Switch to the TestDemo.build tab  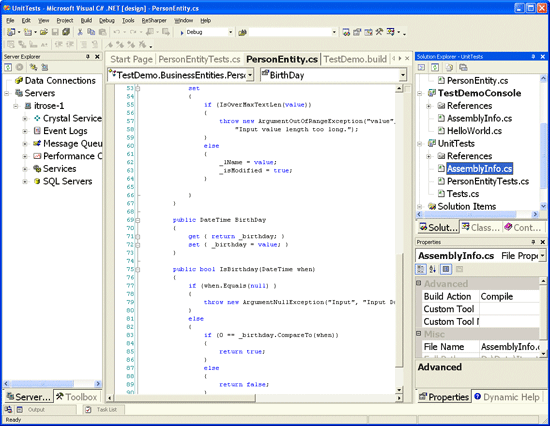coord(355,59)
